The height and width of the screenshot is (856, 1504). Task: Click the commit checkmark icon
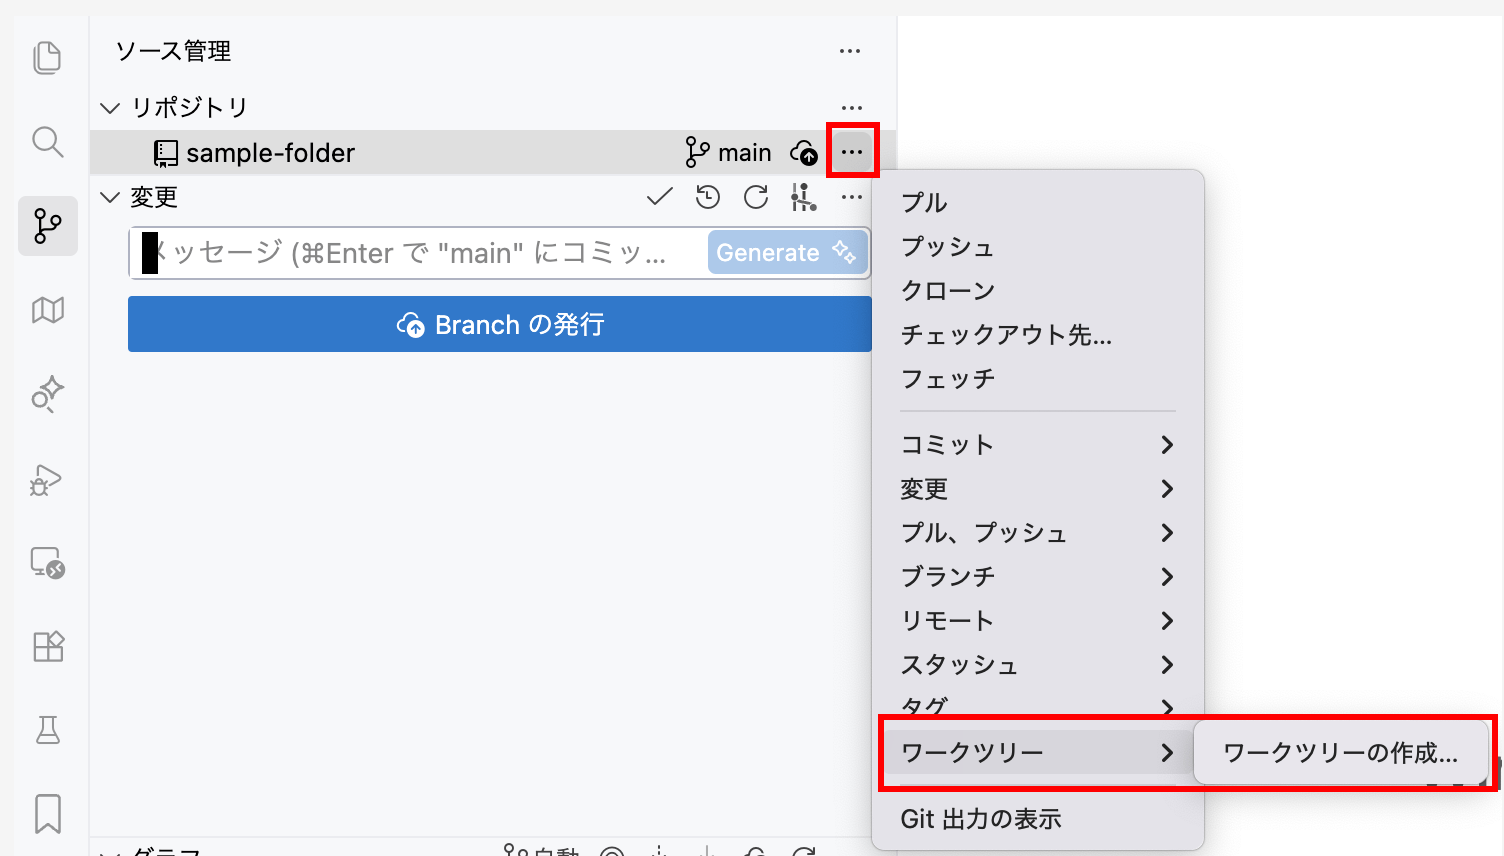659,197
